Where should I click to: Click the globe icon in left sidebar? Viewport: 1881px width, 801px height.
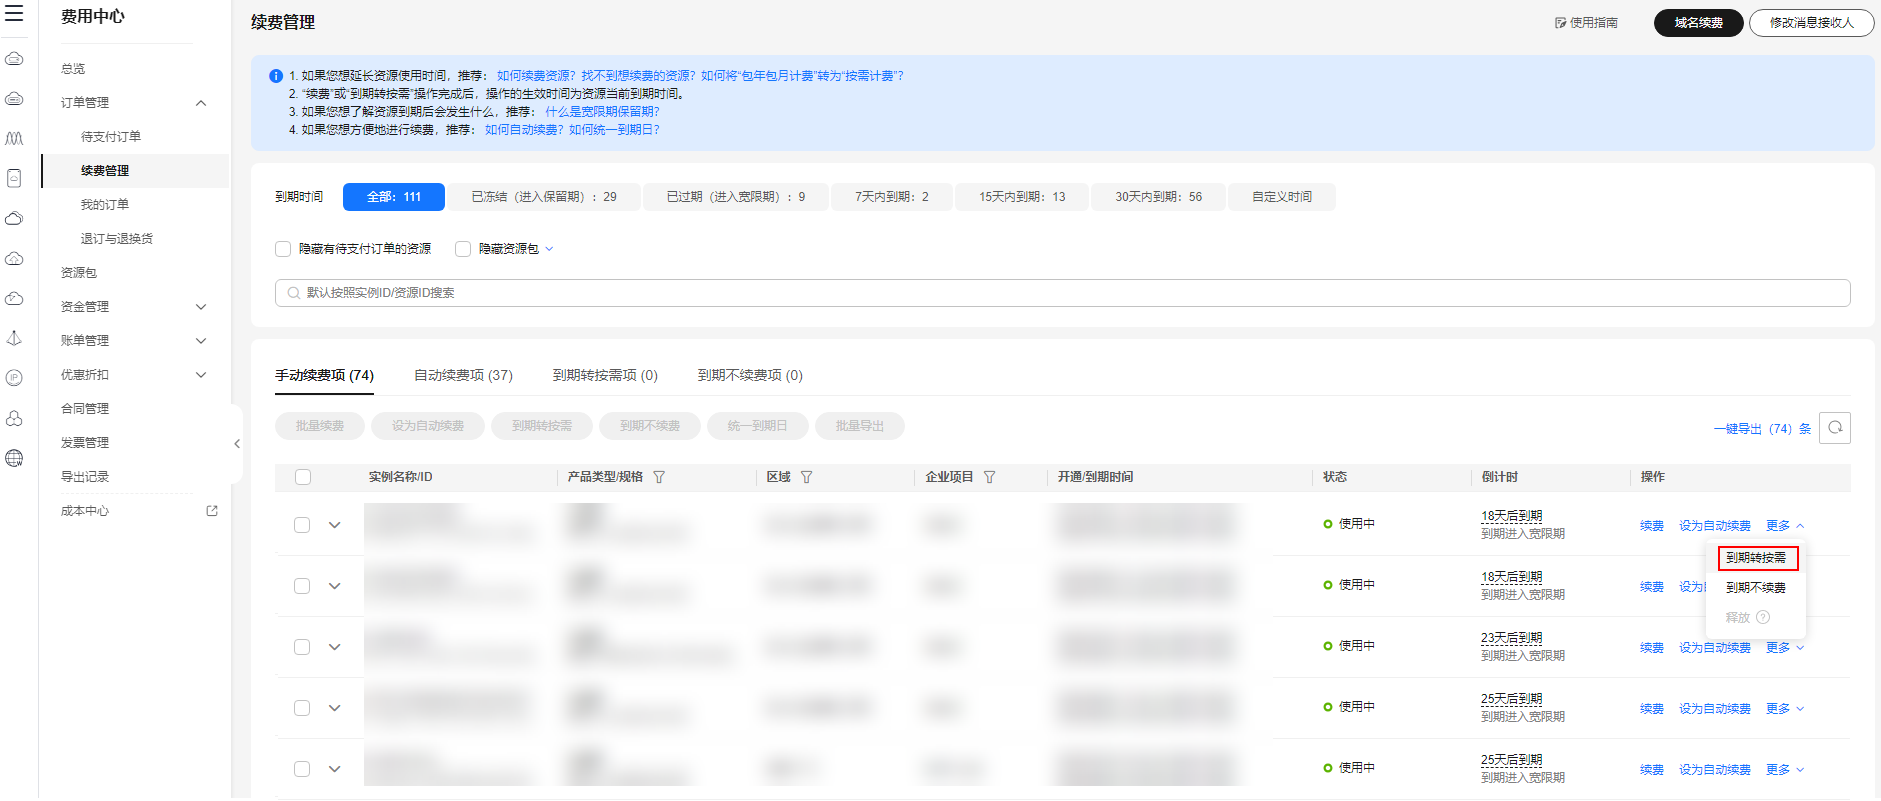(x=14, y=459)
